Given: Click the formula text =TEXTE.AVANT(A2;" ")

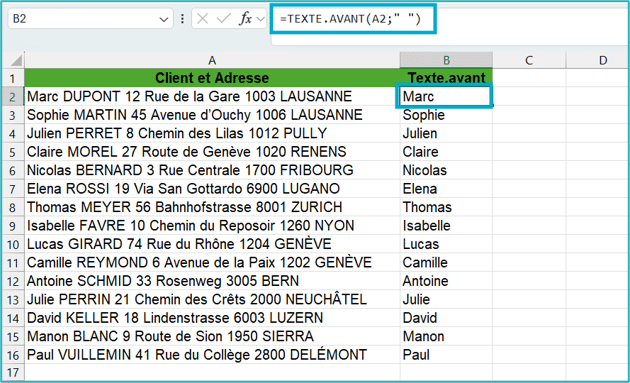Looking at the screenshot, I should [350, 19].
